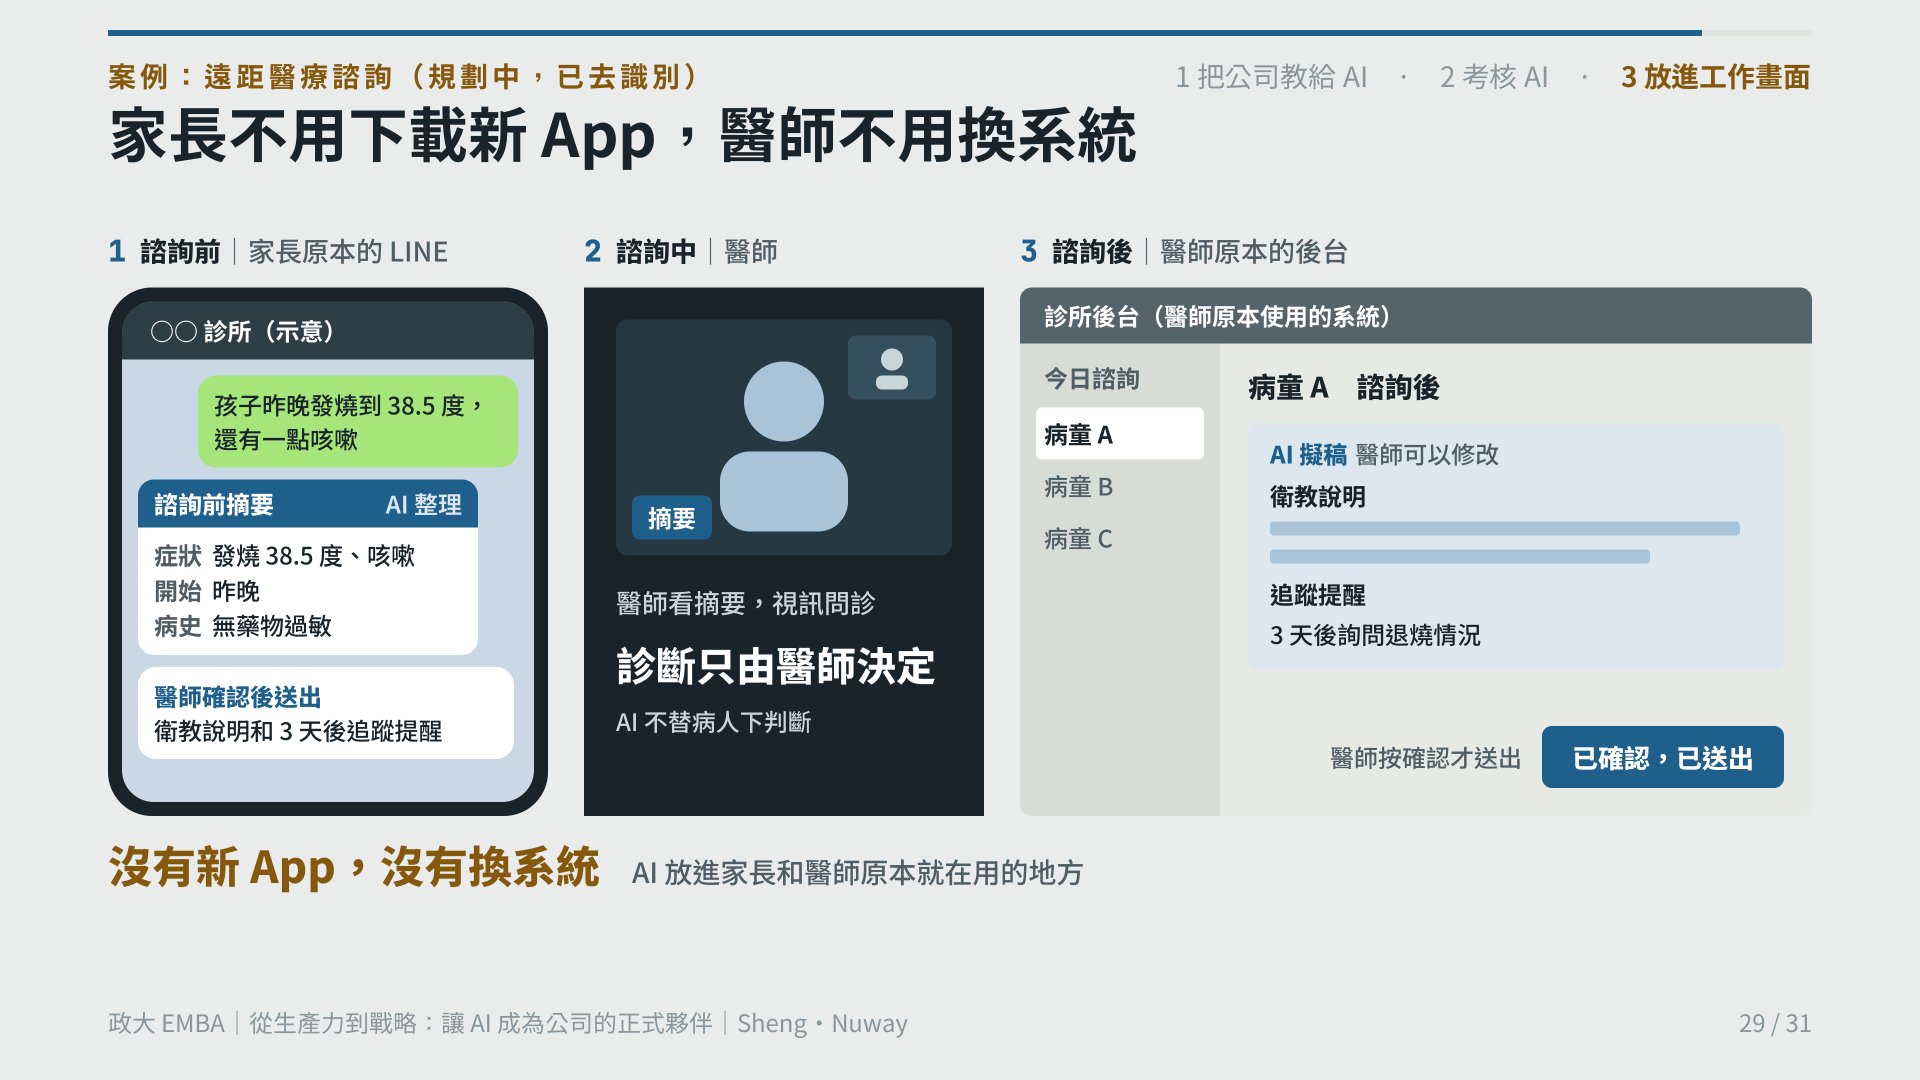Screen dimensions: 1920x1080
Task: Click the green fever chat message bubble
Action: [x=357, y=421]
